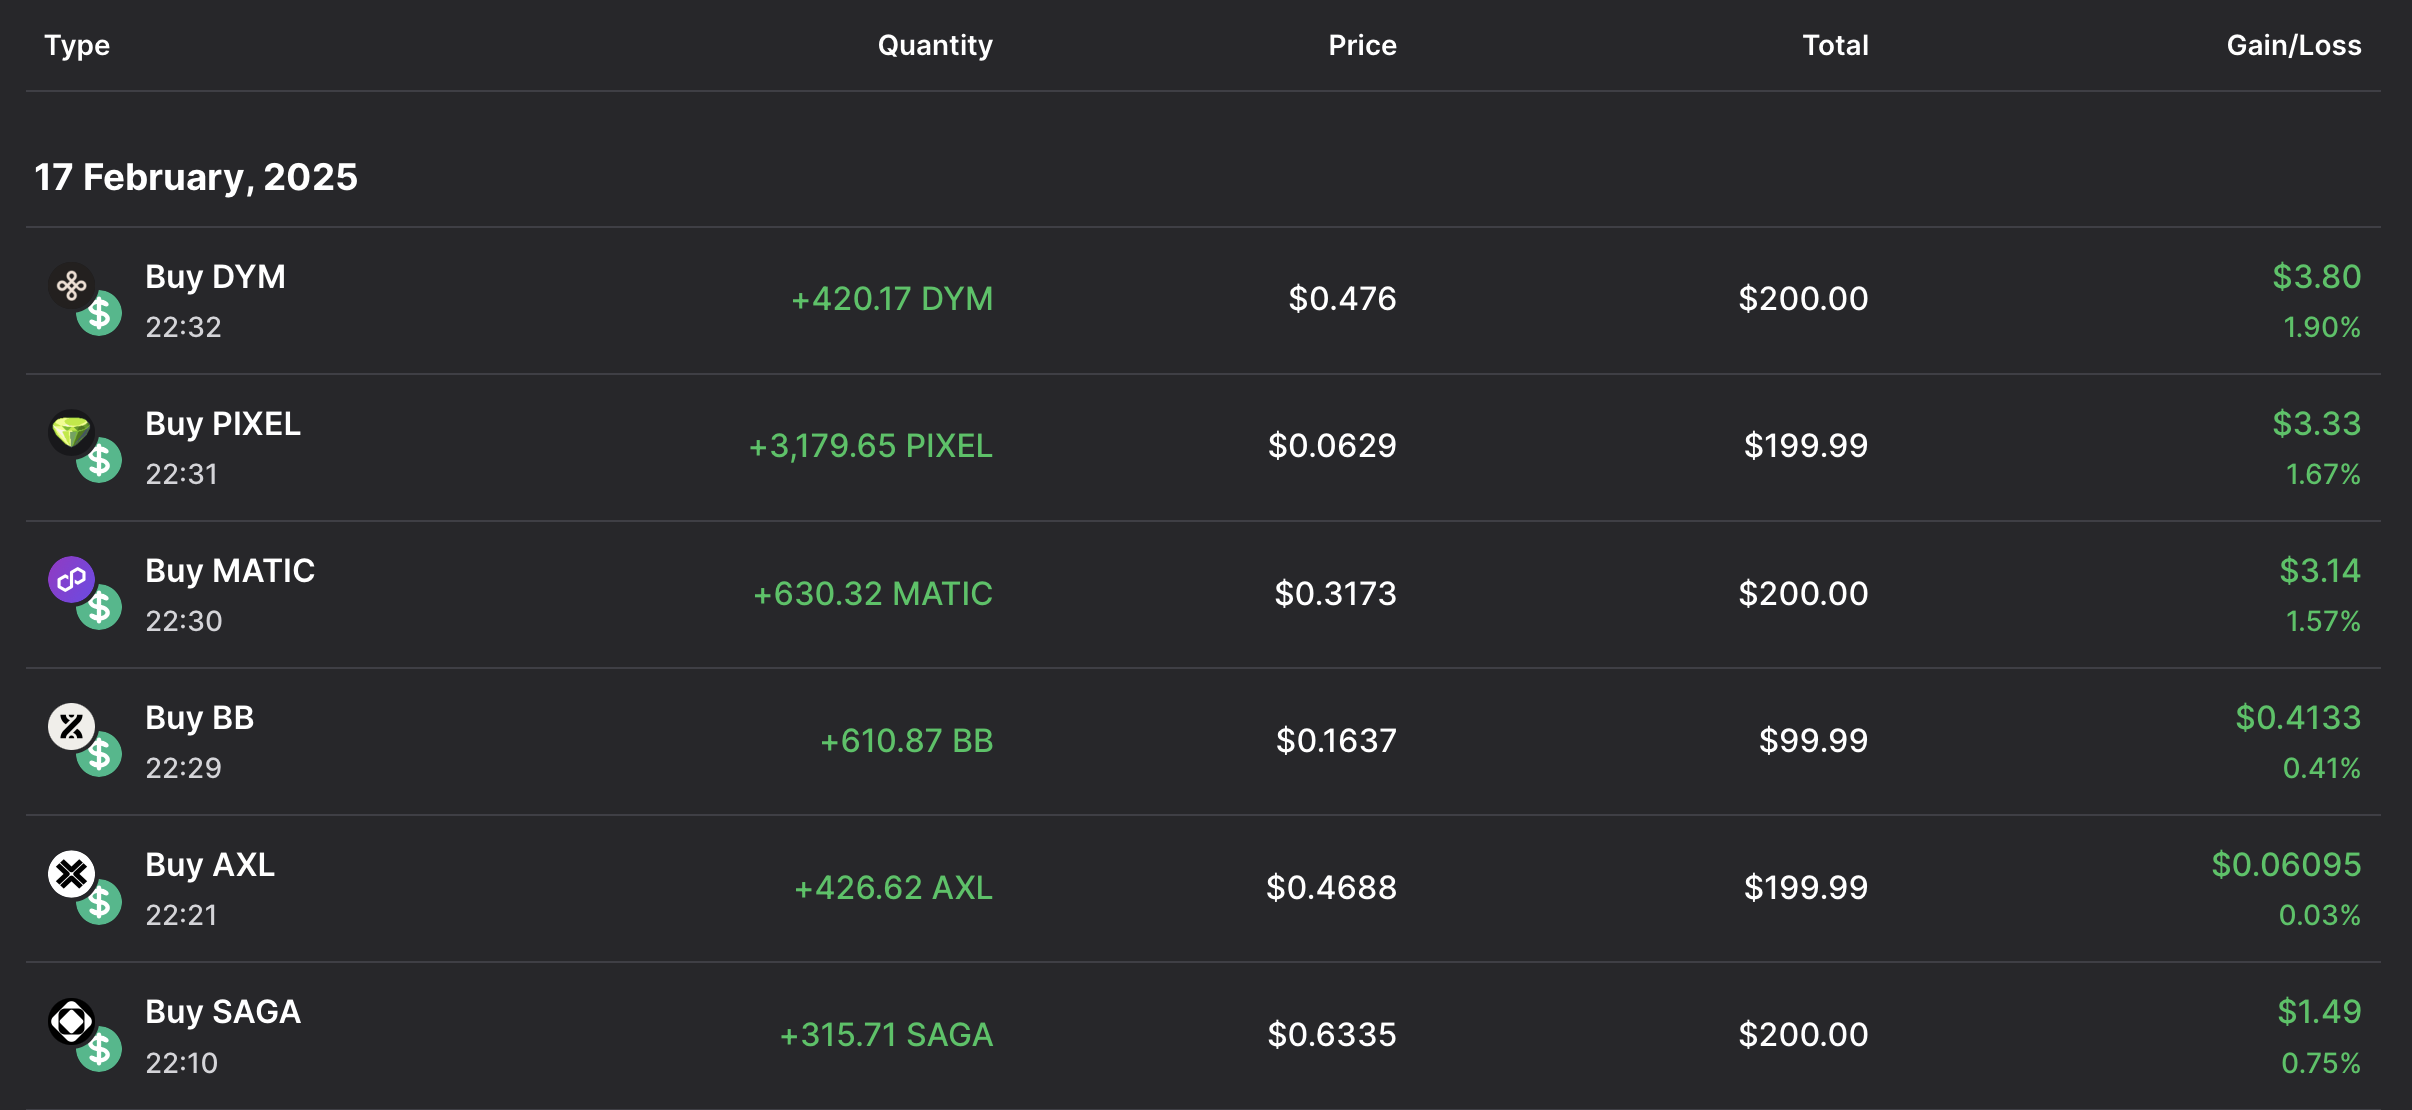The image size is (2412, 1110).
Task: Open the Buy MATIC transaction
Action: pyautogui.click(x=230, y=571)
